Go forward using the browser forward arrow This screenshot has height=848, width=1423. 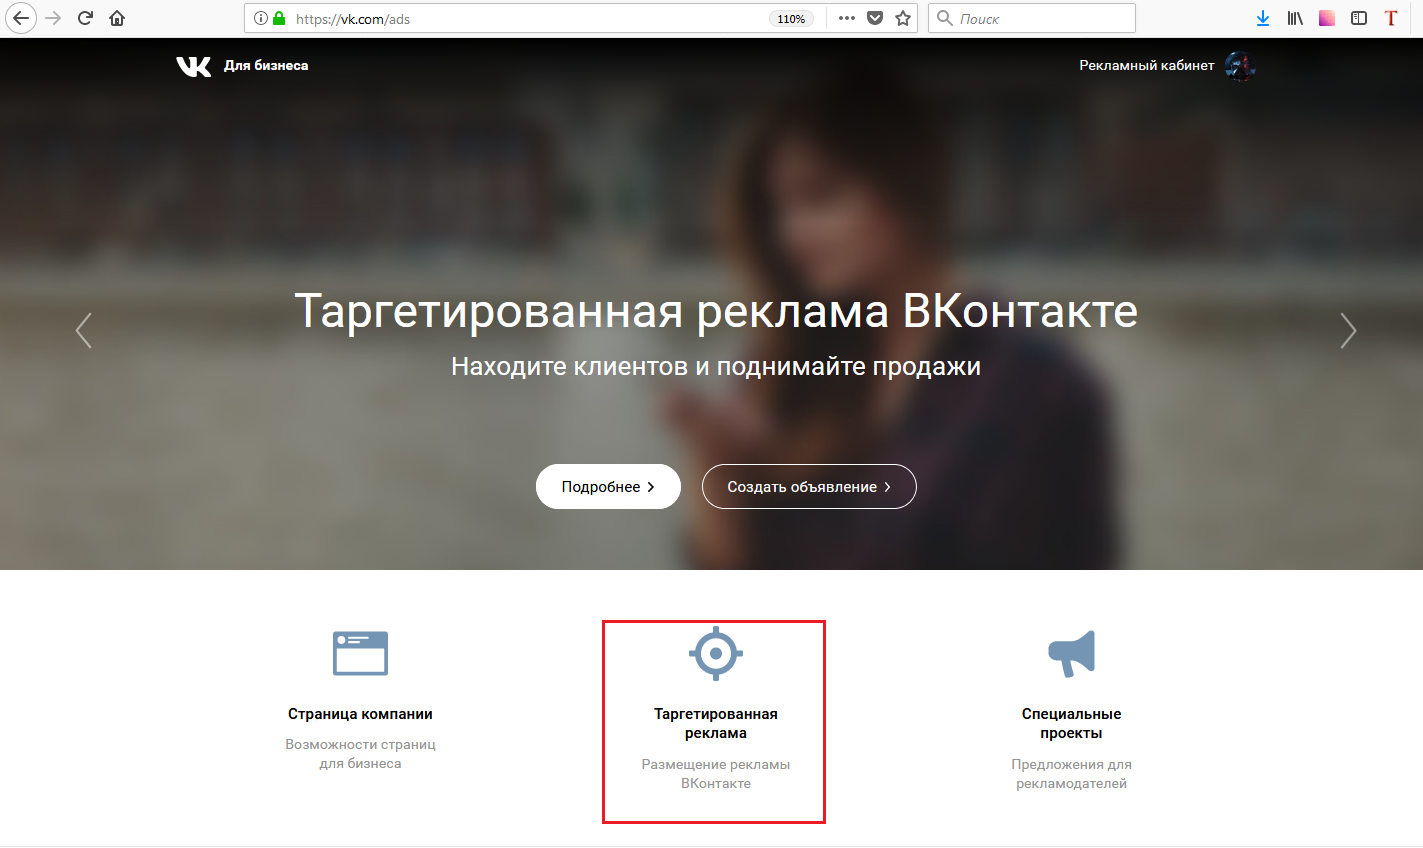pos(54,18)
